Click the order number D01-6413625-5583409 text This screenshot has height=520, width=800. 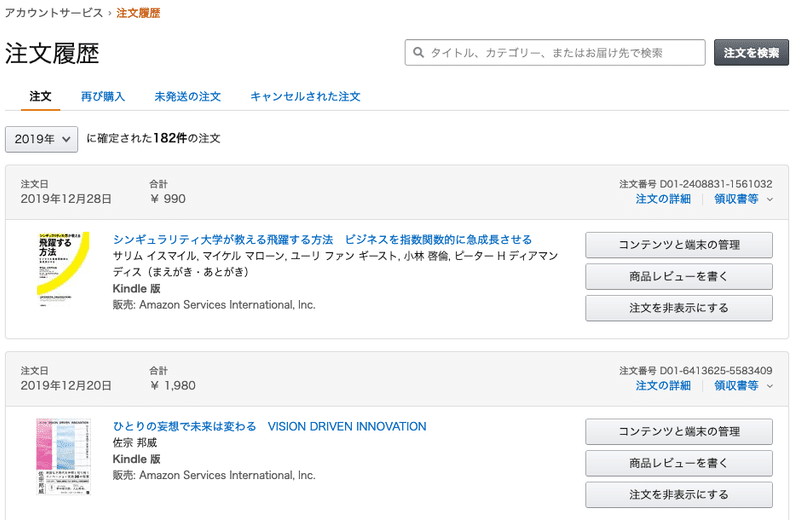click(716, 370)
